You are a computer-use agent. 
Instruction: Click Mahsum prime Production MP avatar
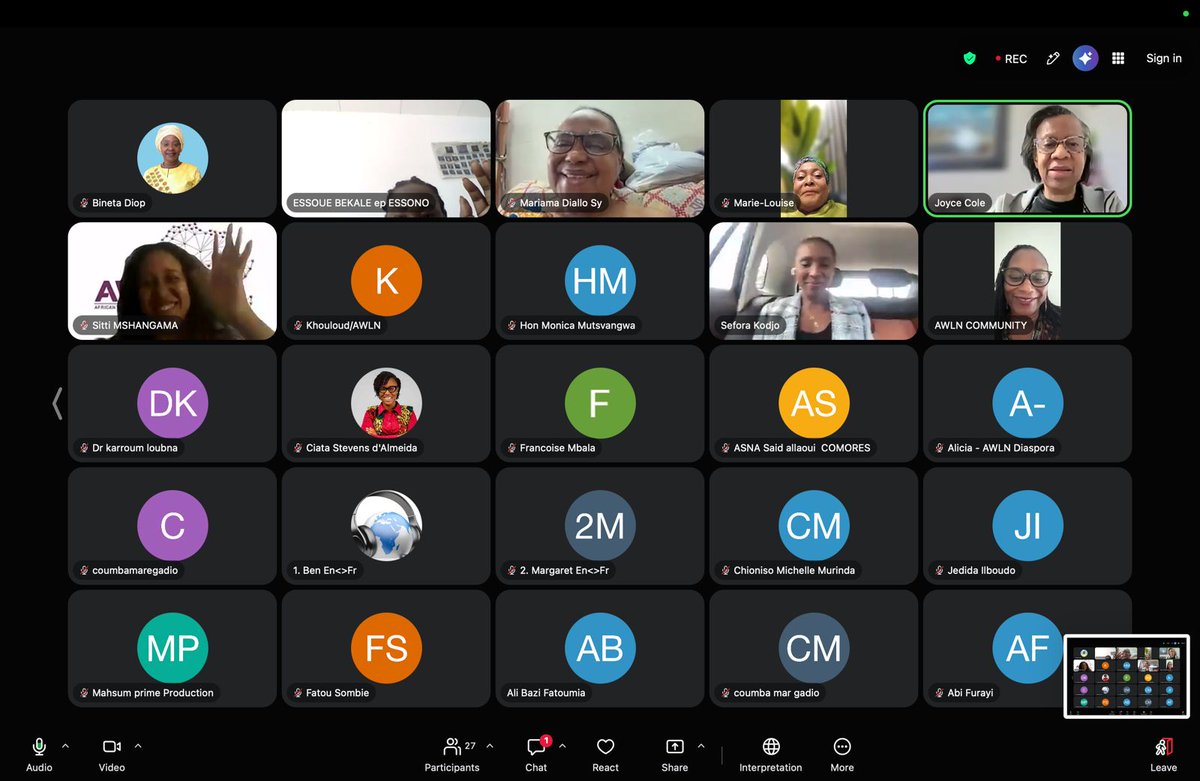[172, 648]
